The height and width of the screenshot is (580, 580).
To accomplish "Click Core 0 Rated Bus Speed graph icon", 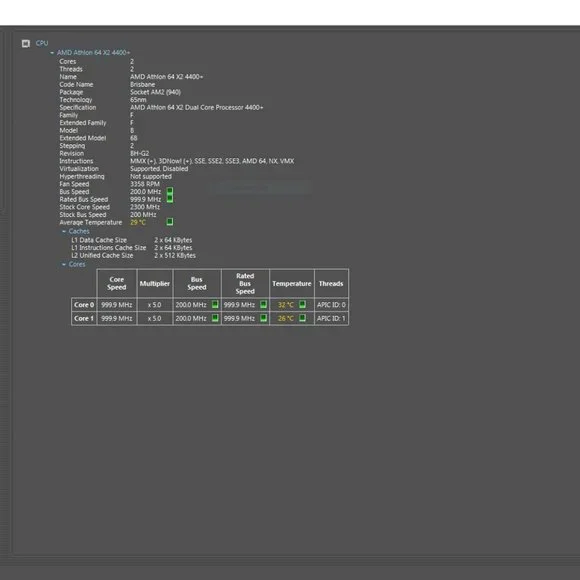I will pyautogui.click(x=263, y=304).
